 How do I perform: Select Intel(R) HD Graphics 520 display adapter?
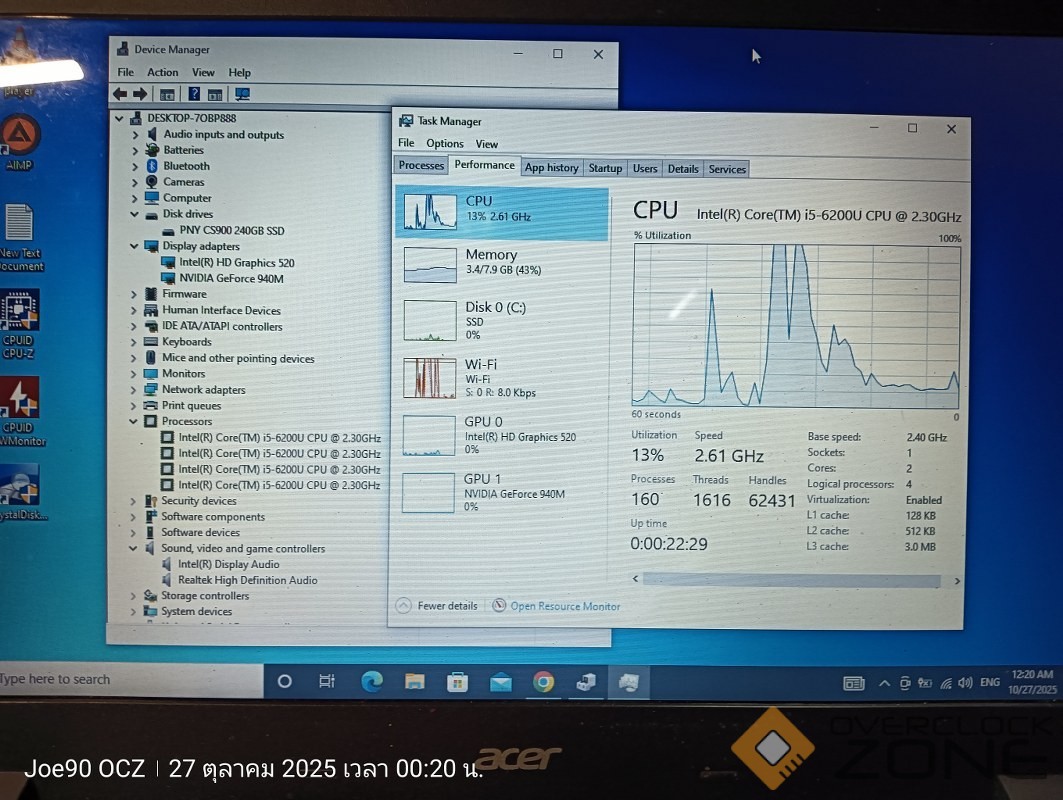point(237,262)
